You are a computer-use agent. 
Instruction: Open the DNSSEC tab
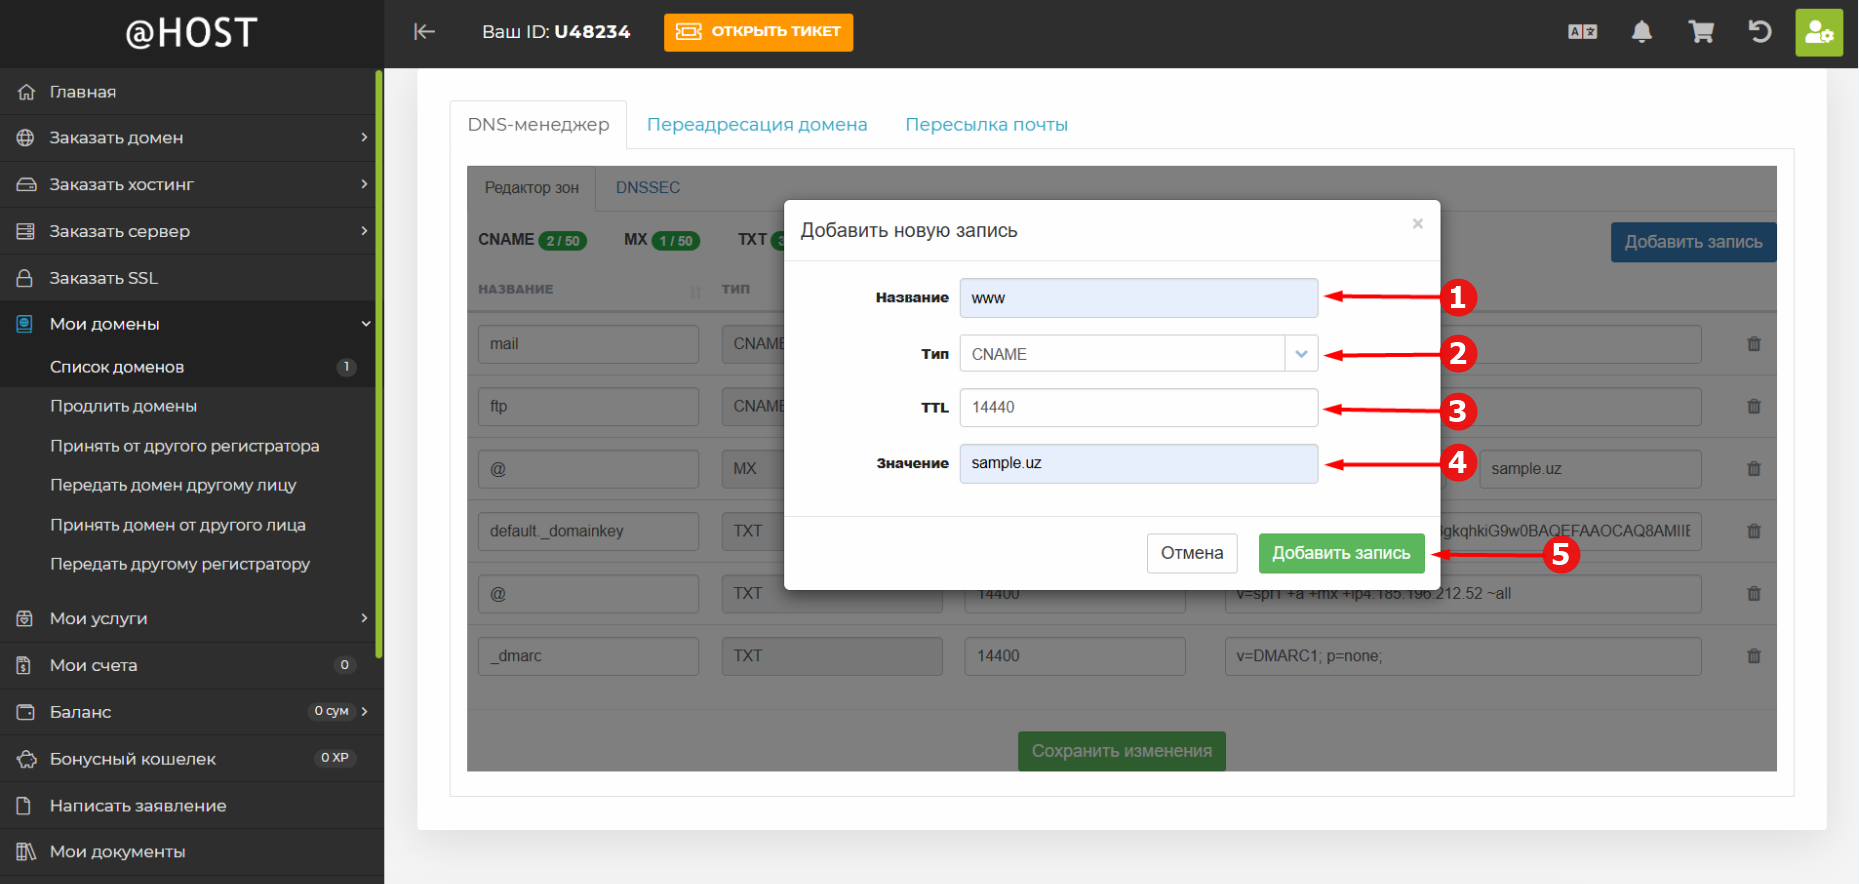[x=648, y=188]
